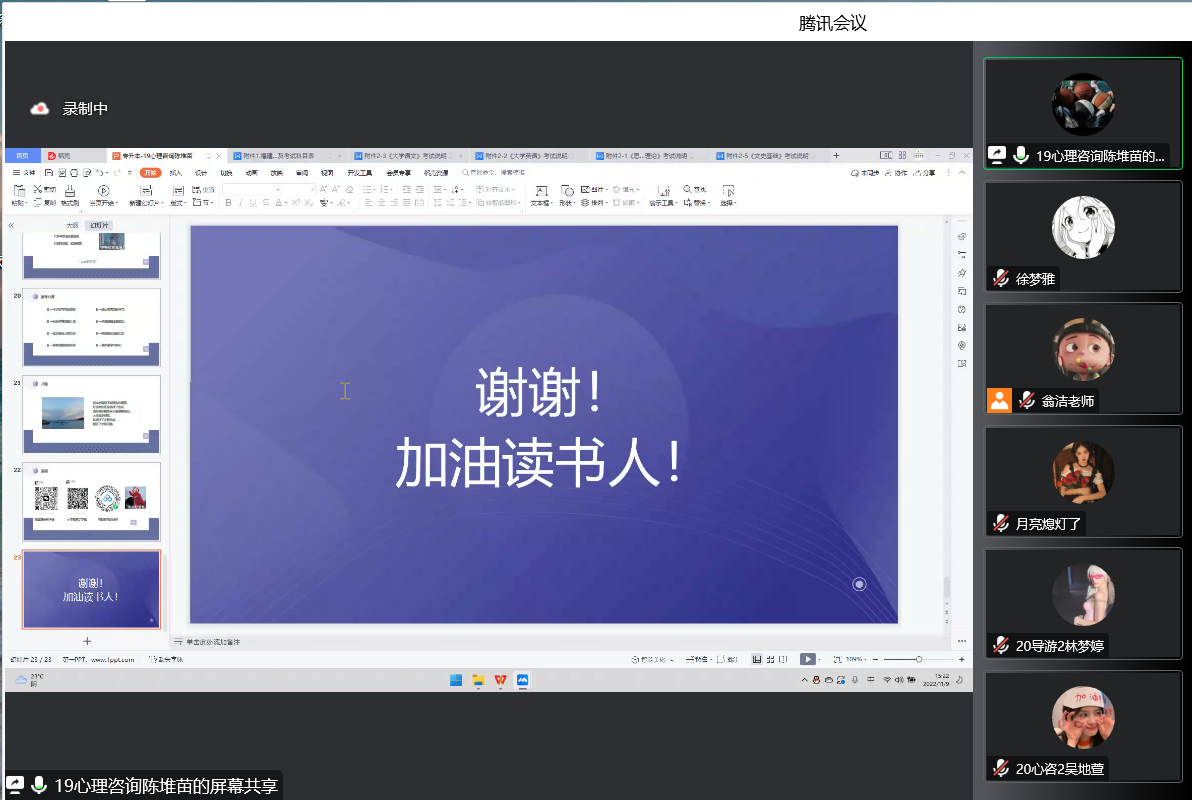Click the slideshow play button in status bar
Screen dimensions: 1192x800
click(807, 659)
